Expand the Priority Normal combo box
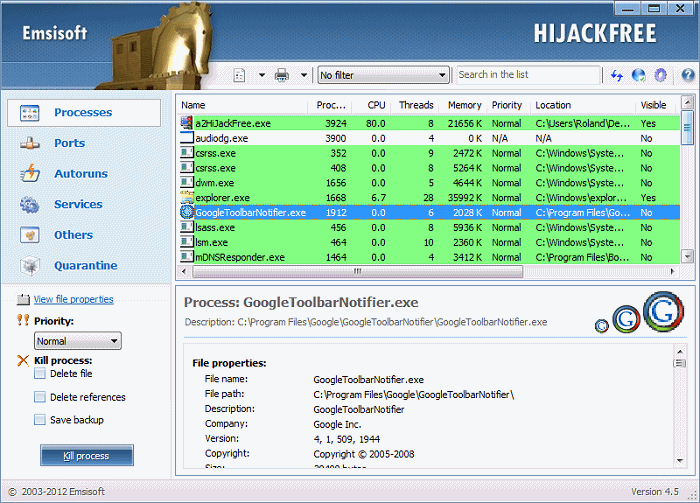Image resolution: width=700 pixels, height=503 pixels. point(77,341)
